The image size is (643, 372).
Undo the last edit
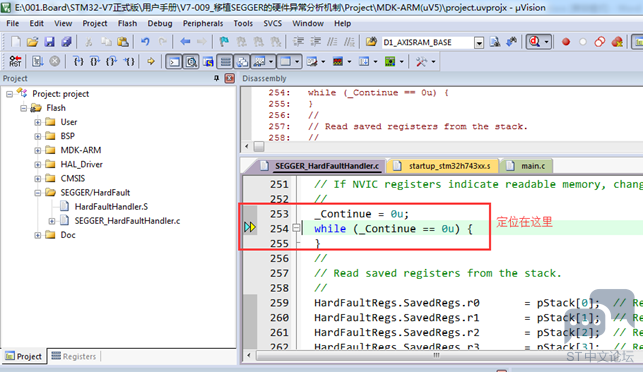[145, 42]
